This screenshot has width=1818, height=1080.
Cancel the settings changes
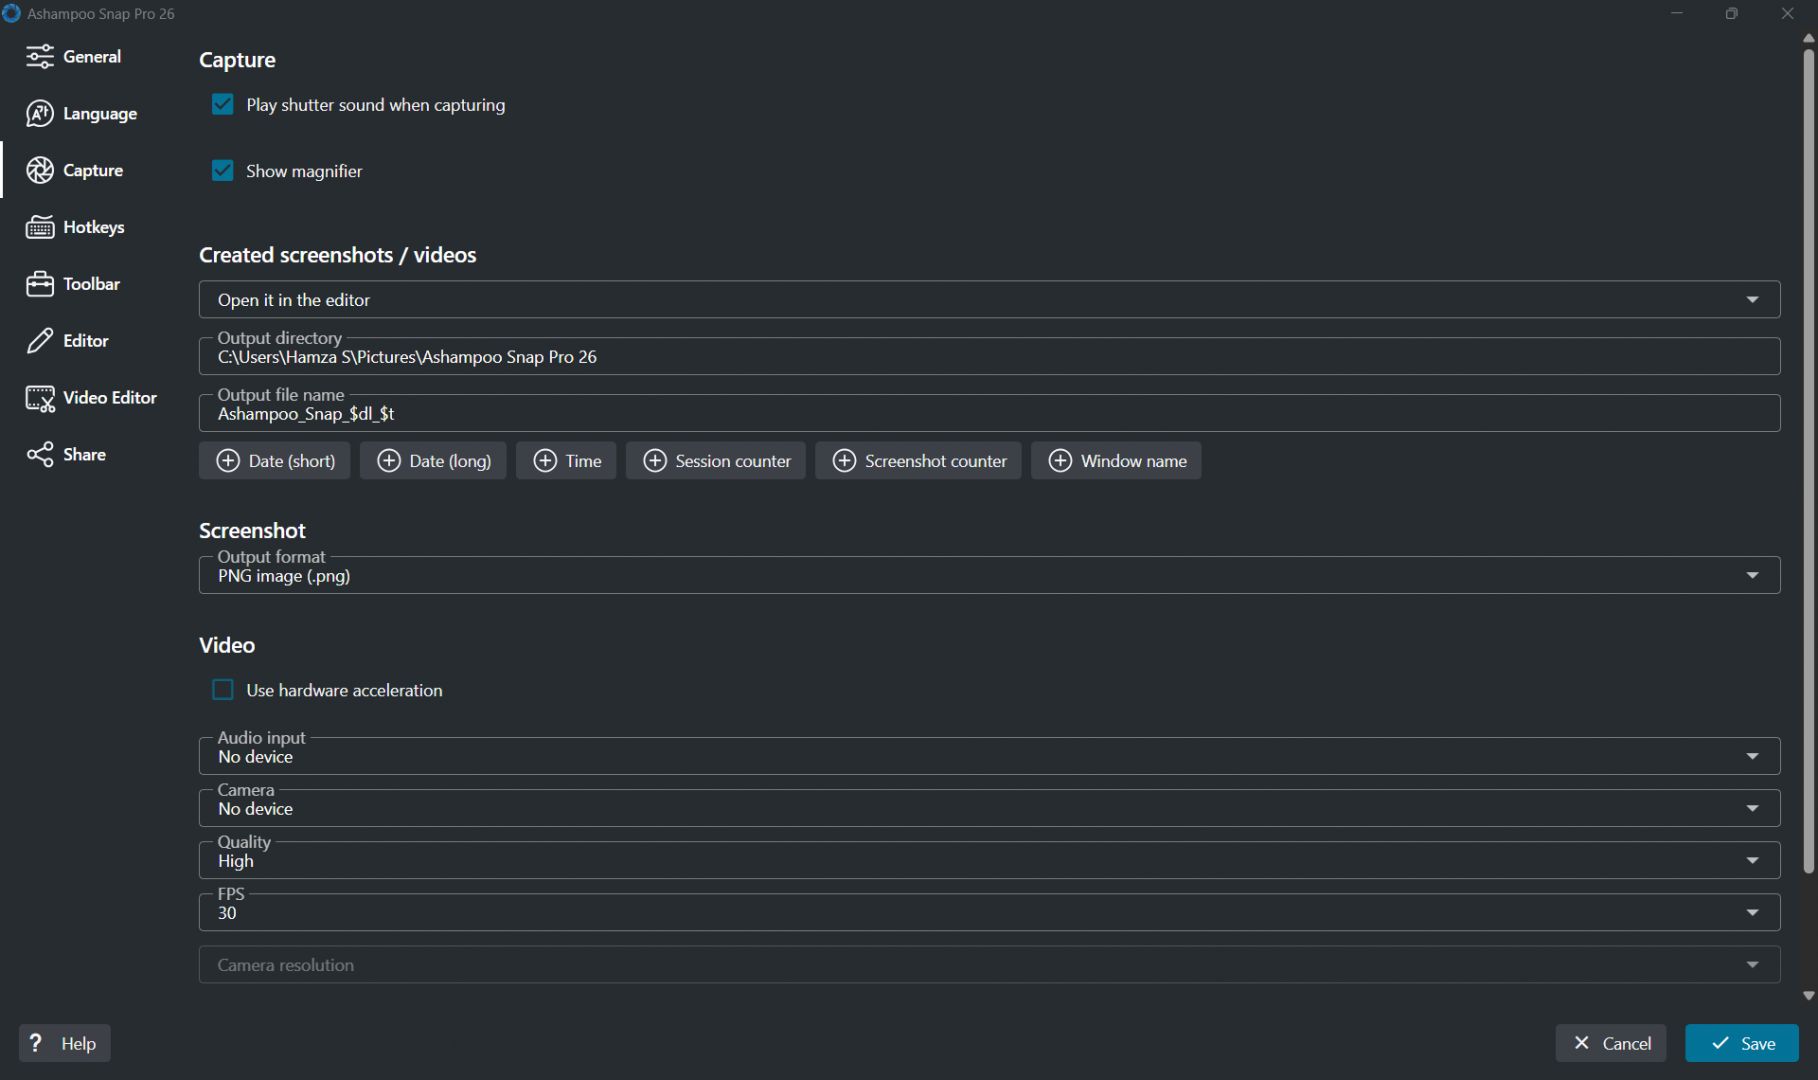pos(1611,1044)
